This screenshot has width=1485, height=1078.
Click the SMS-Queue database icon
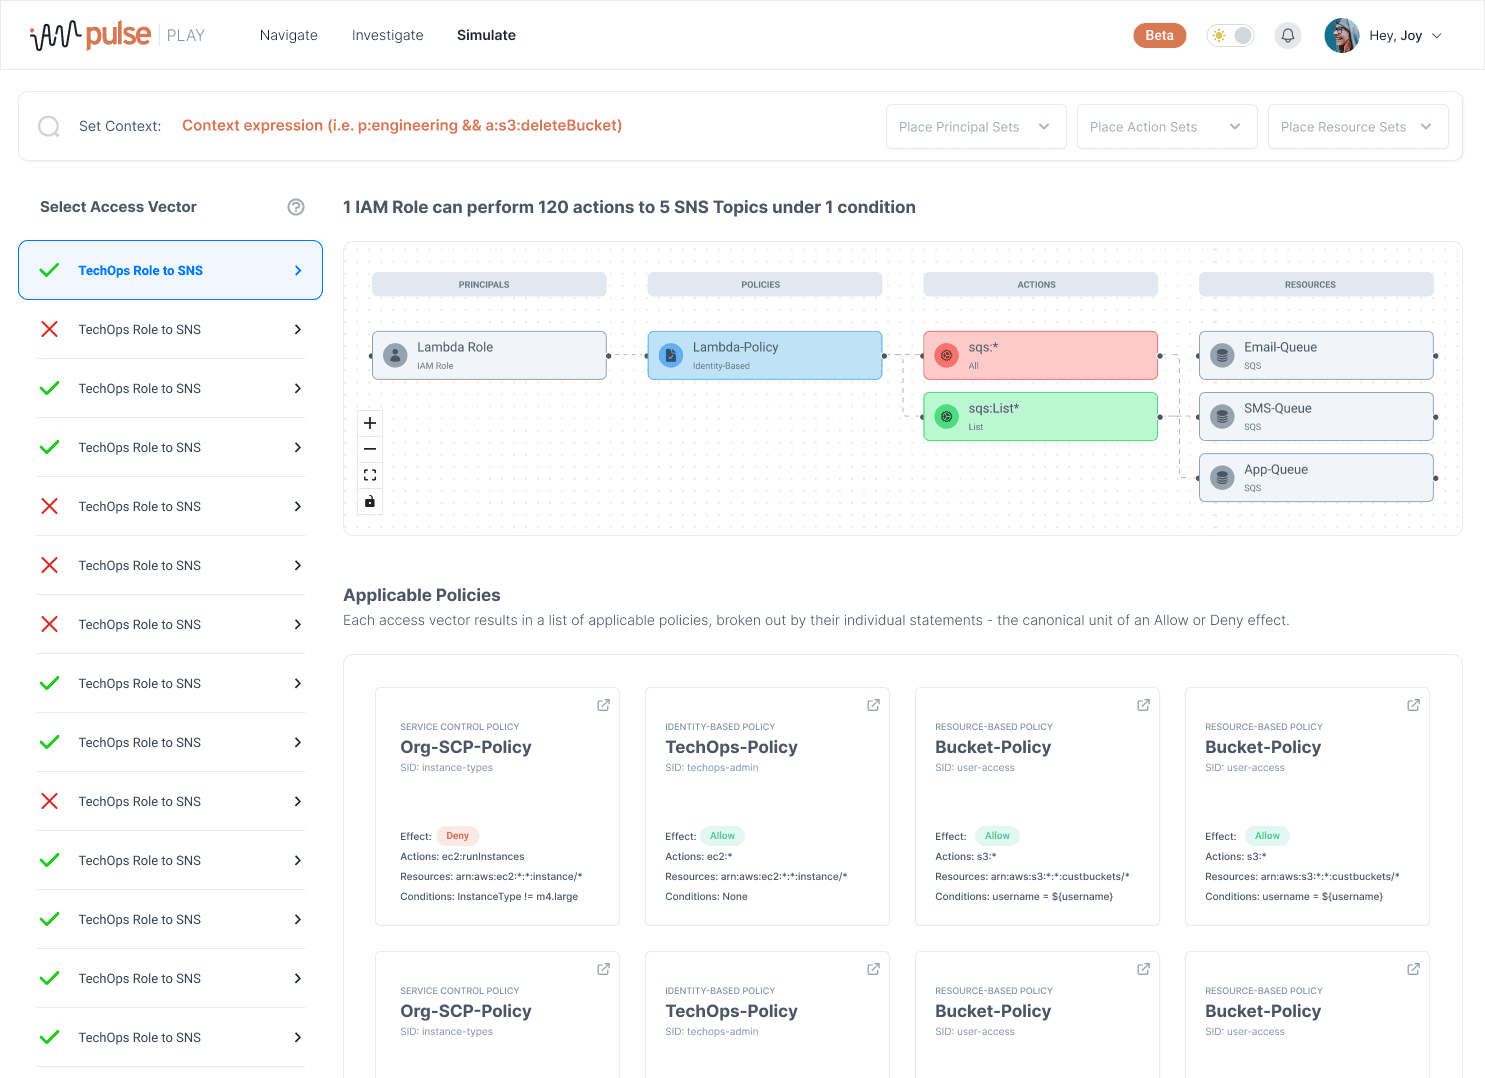click(1222, 416)
